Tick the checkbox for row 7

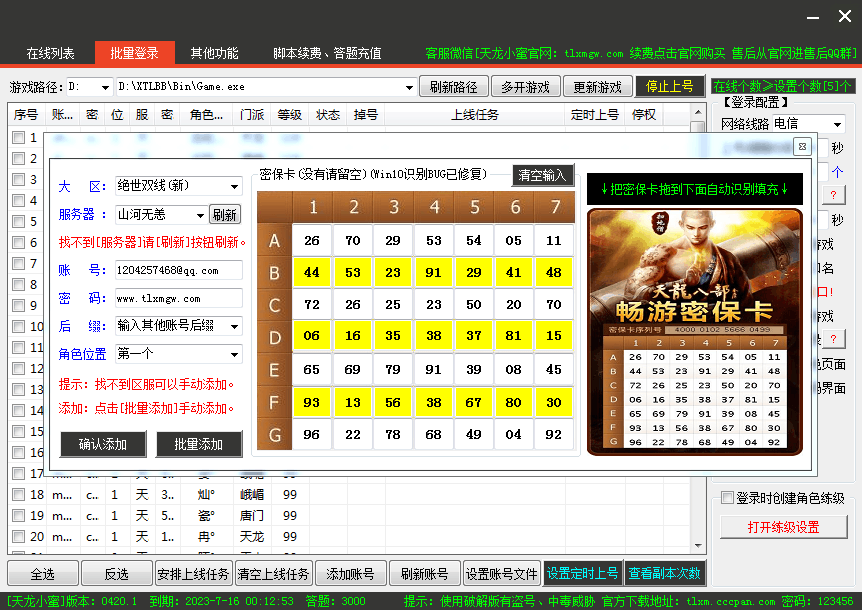coord(19,263)
